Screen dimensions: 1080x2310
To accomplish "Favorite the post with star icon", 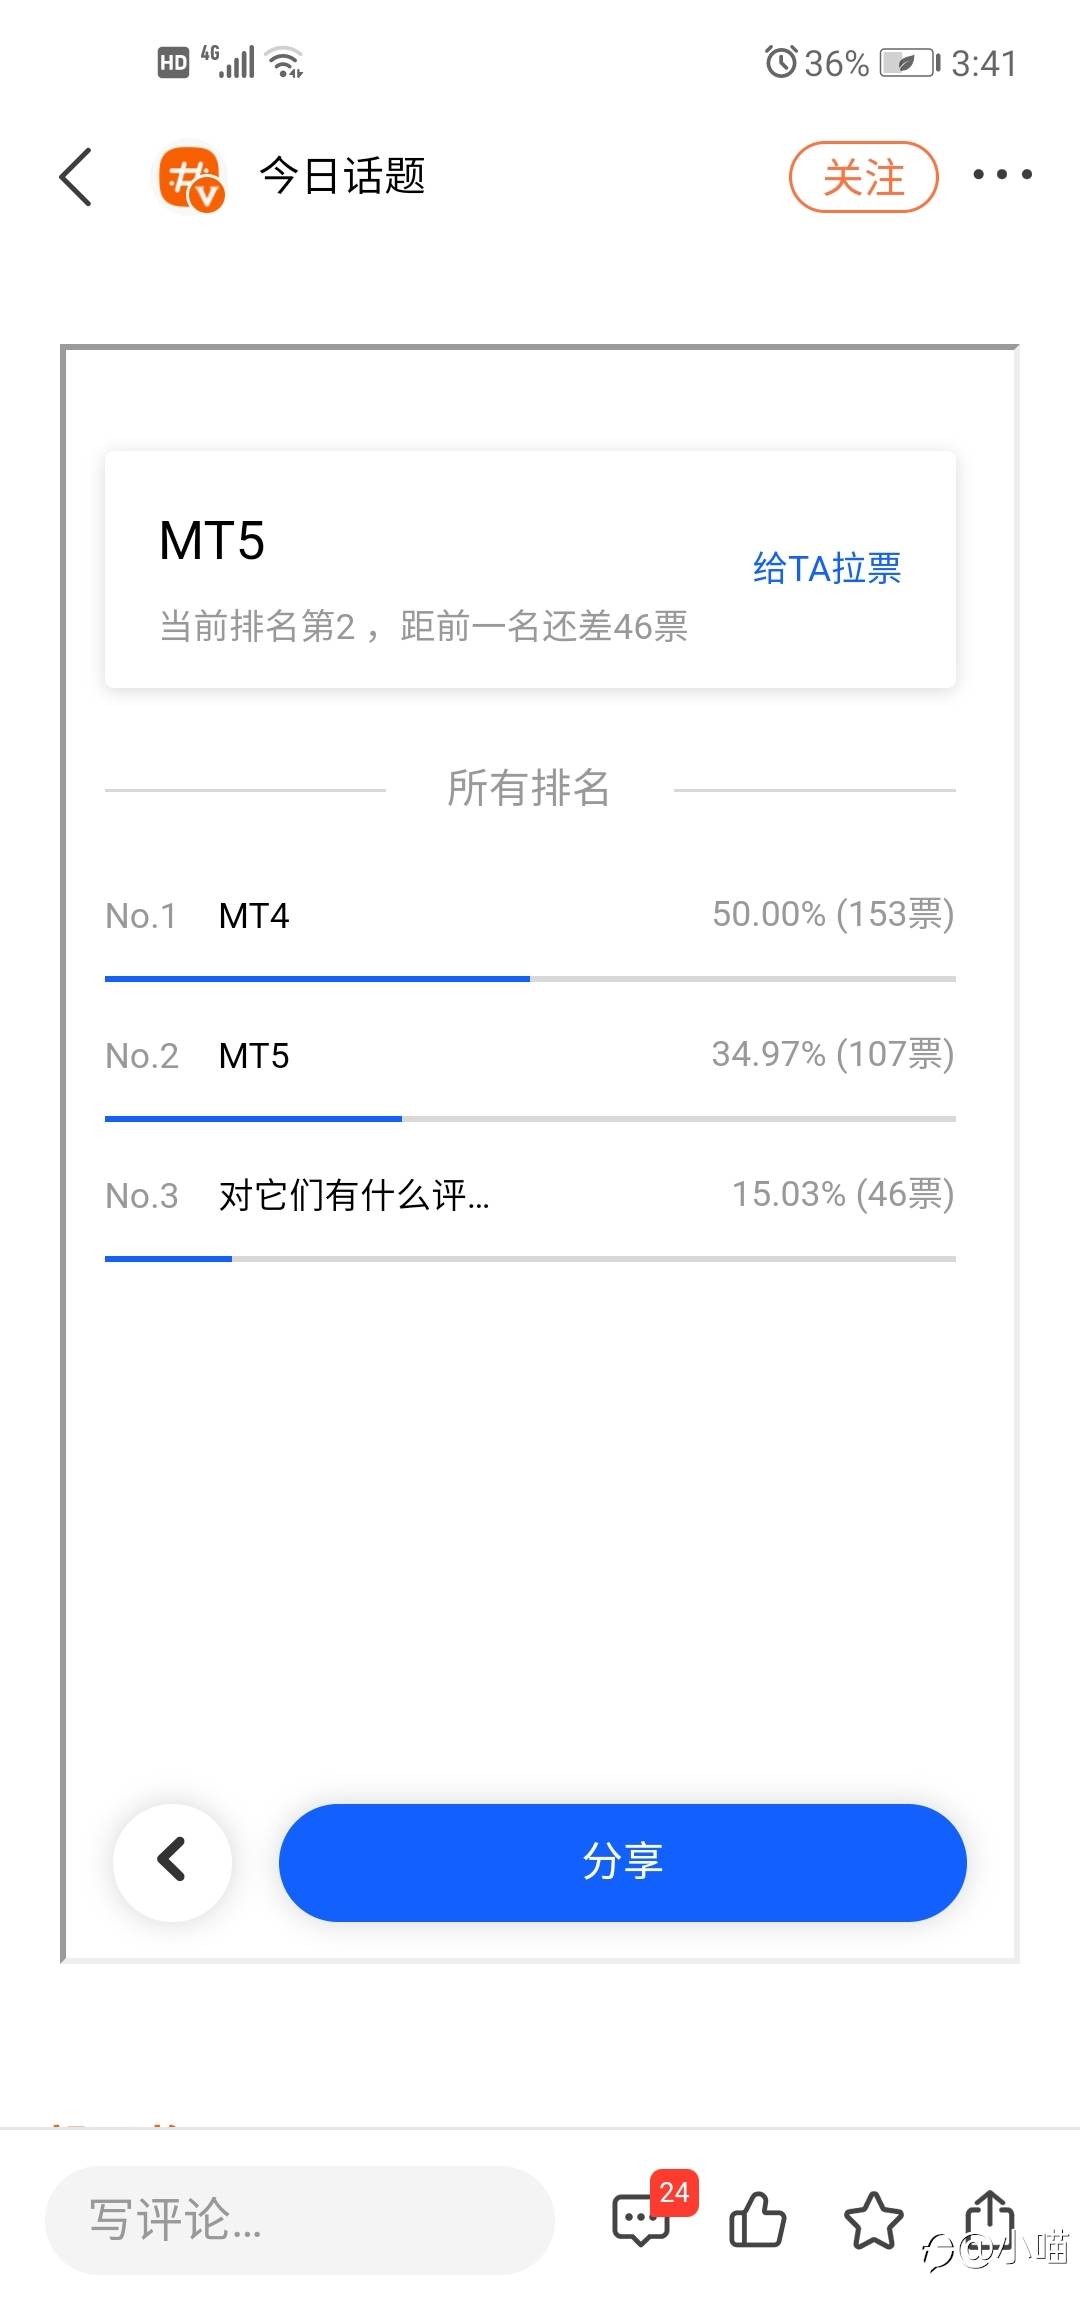I will (873, 2220).
